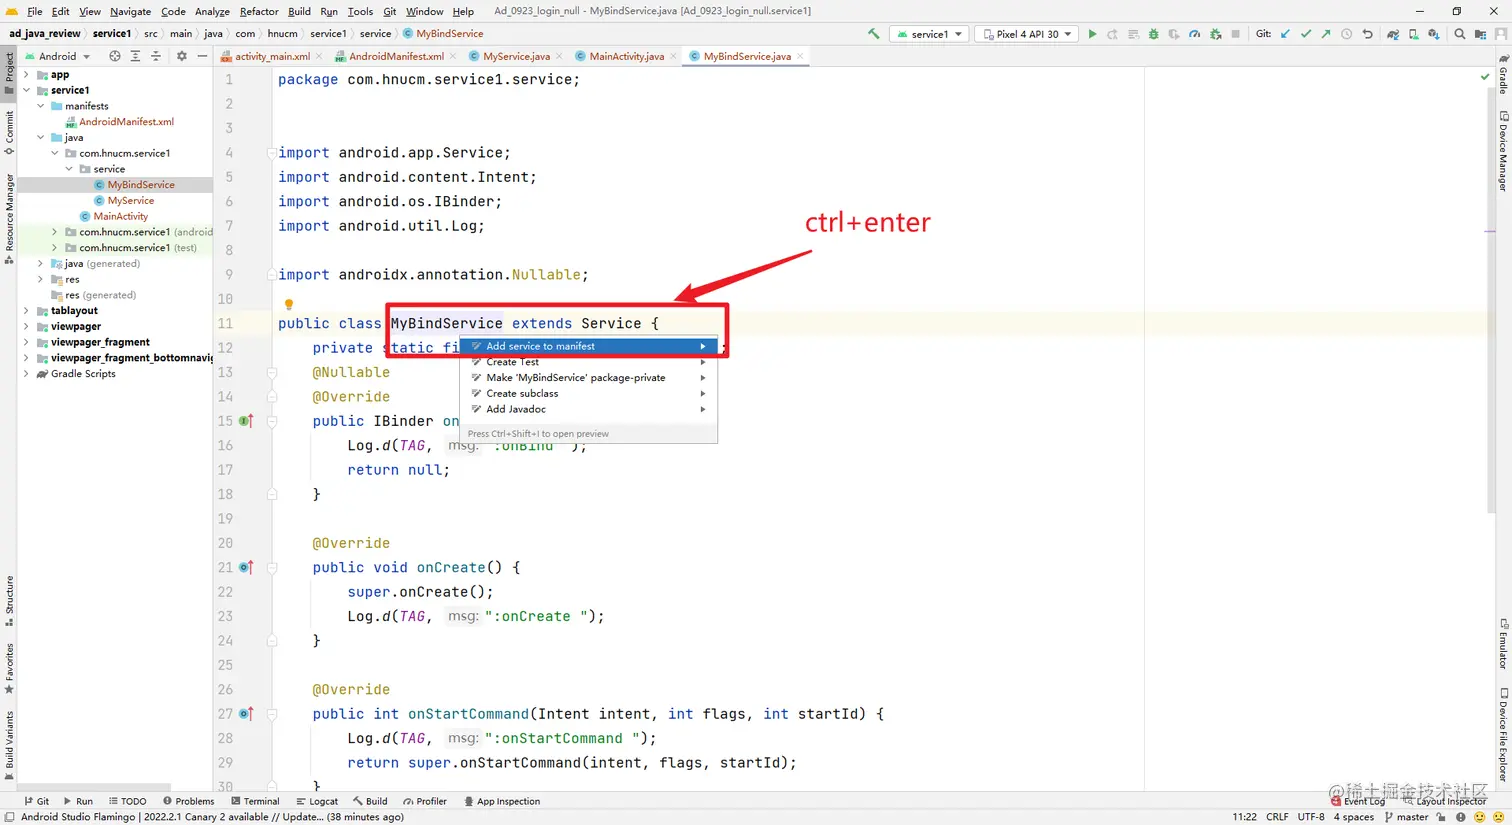The height and width of the screenshot is (825, 1512).
Task: Click Expand All in Project panel
Action: (x=135, y=56)
